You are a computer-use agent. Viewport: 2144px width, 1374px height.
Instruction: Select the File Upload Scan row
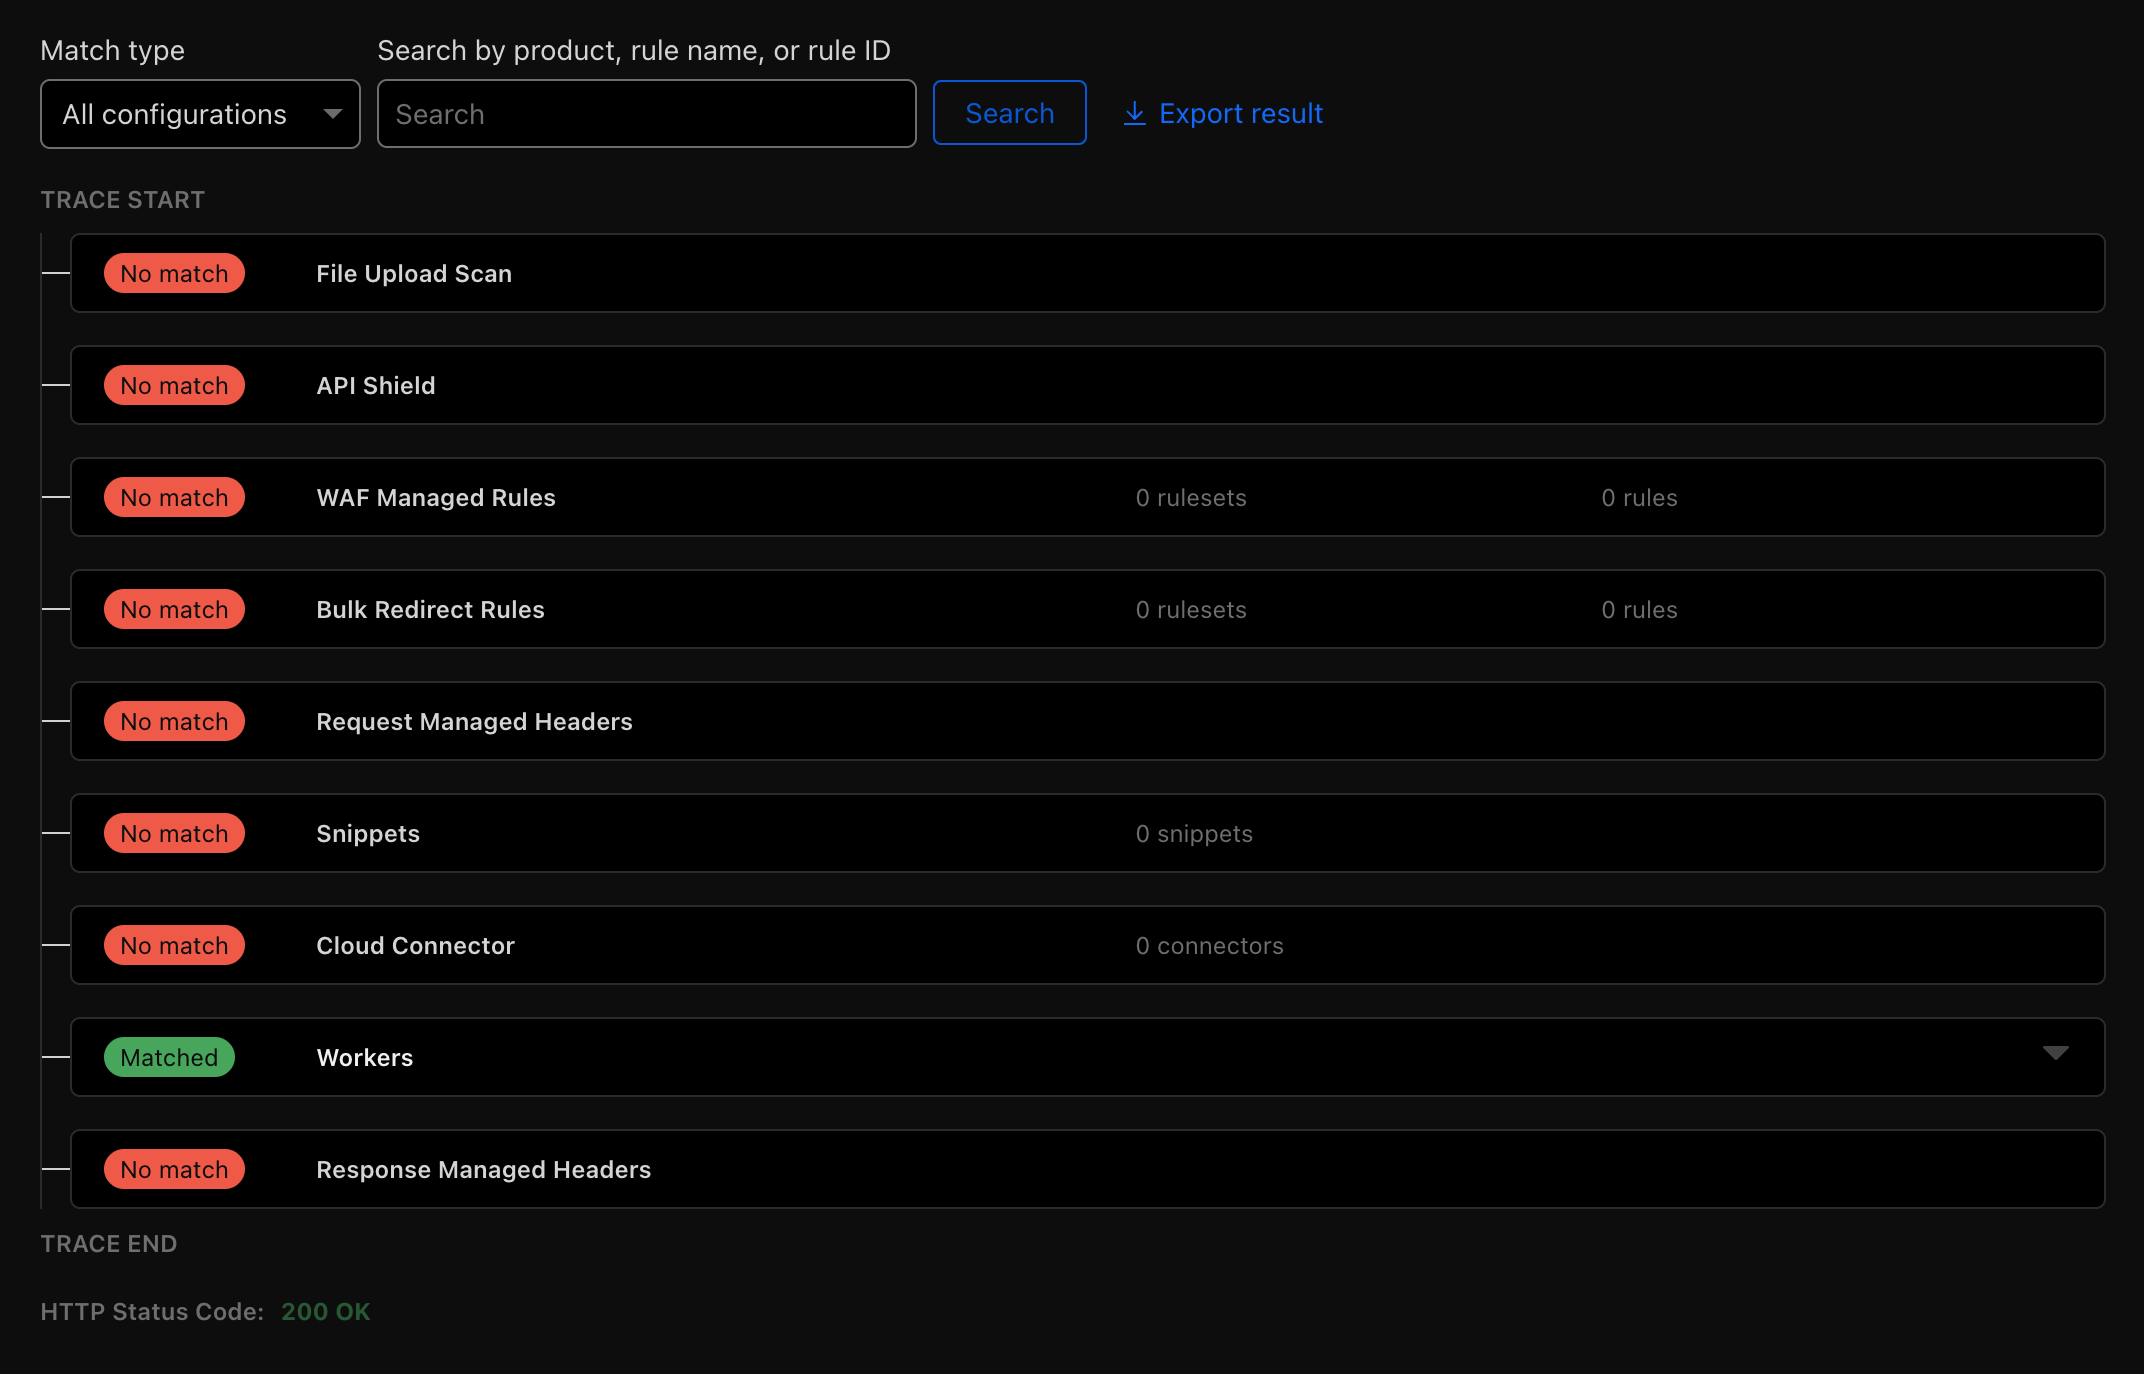click(1087, 273)
